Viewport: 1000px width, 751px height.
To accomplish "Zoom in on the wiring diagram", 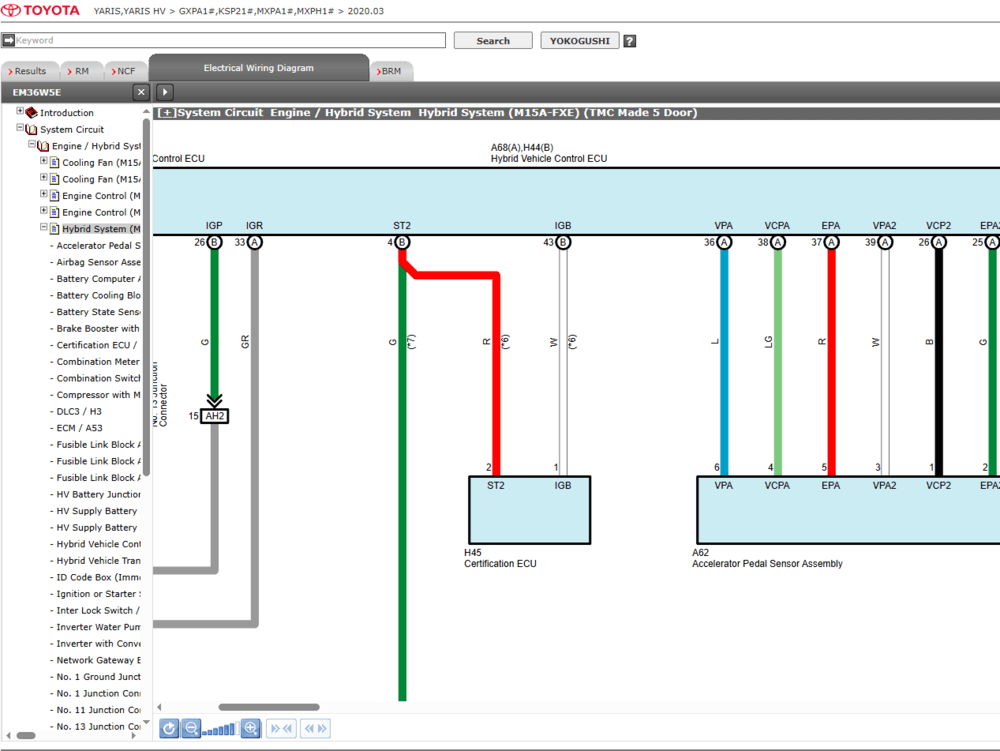I will (251, 729).
